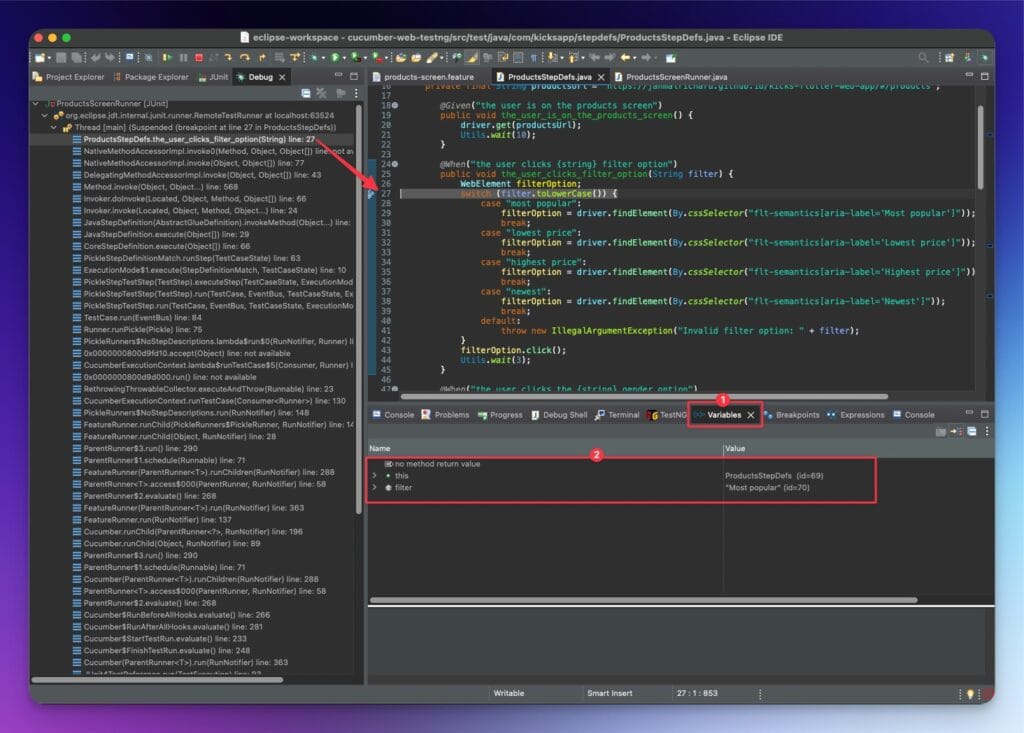Click the Save toolbar icon
Image resolution: width=1024 pixels, height=733 pixels.
click(61, 57)
